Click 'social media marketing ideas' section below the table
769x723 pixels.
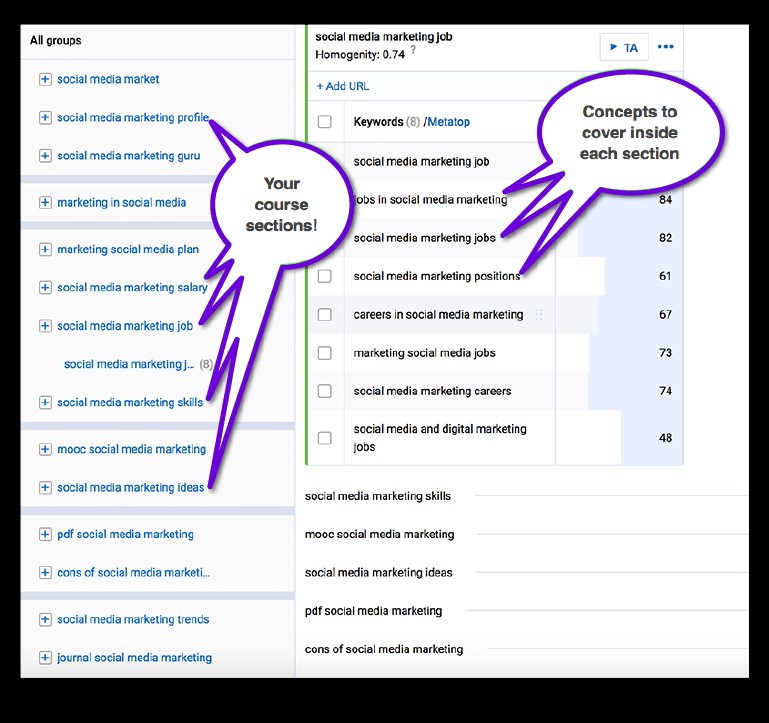pos(378,572)
